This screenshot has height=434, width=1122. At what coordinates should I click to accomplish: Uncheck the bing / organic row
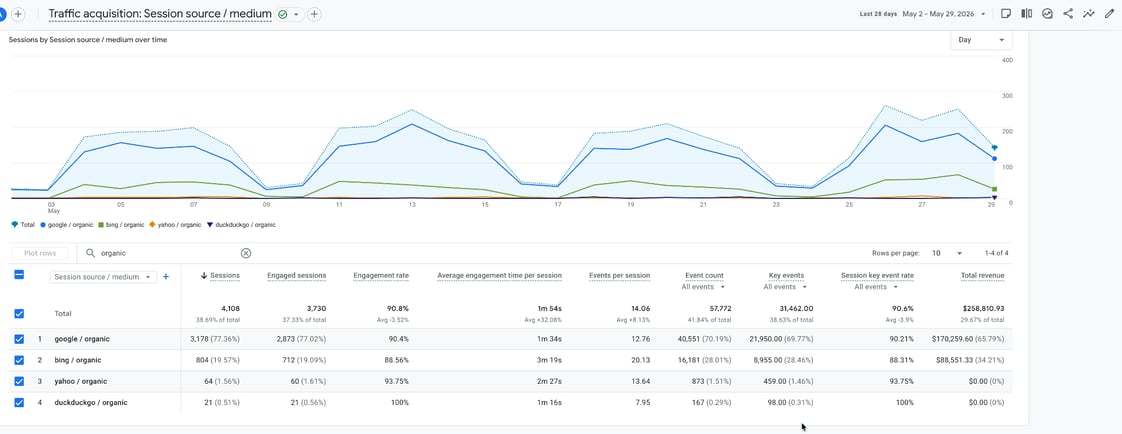[19, 360]
